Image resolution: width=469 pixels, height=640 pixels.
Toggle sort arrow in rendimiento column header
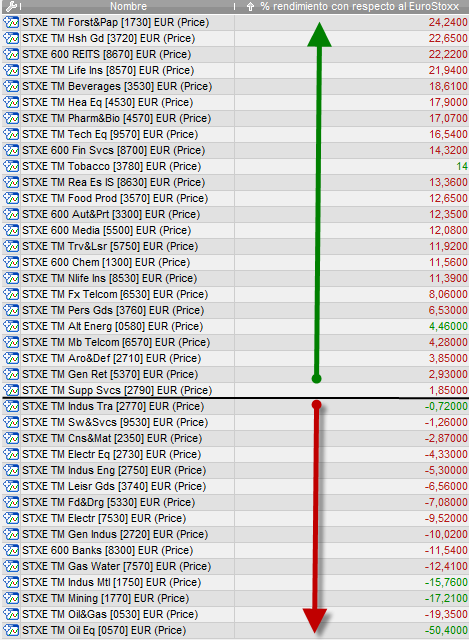pyautogui.click(x=251, y=7)
